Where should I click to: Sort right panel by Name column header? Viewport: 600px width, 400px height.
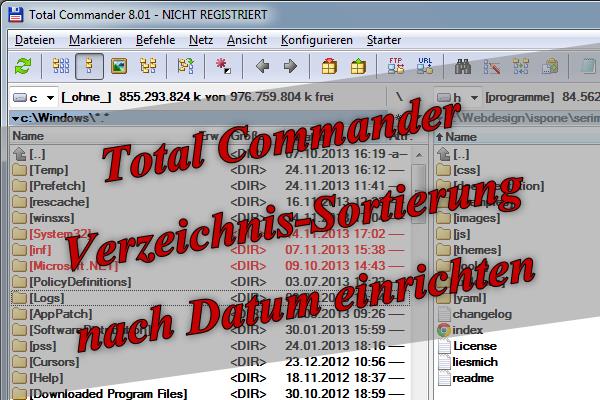point(461,137)
